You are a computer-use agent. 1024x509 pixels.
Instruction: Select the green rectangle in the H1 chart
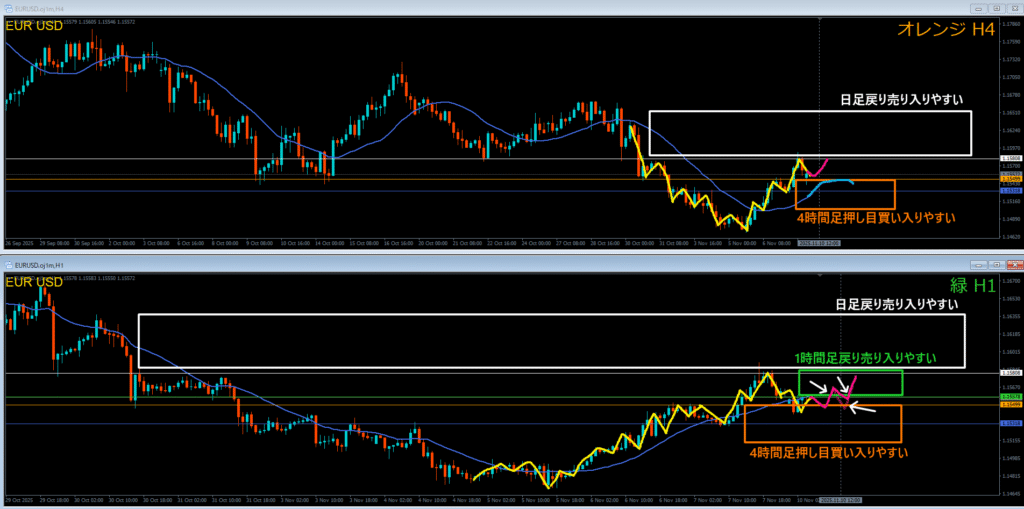(850, 371)
